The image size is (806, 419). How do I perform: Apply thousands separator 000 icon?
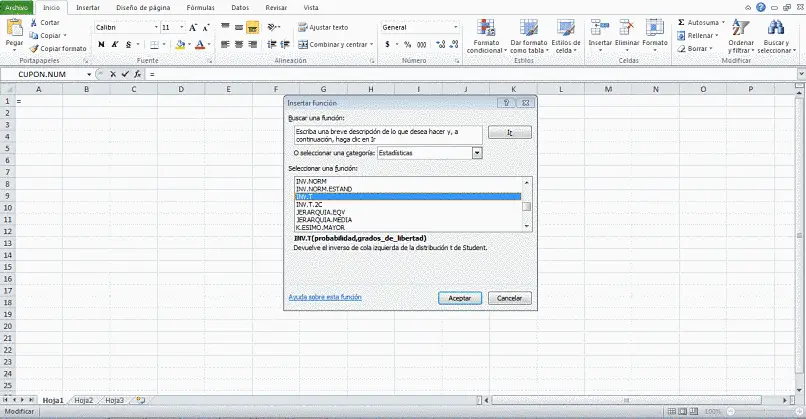422,45
